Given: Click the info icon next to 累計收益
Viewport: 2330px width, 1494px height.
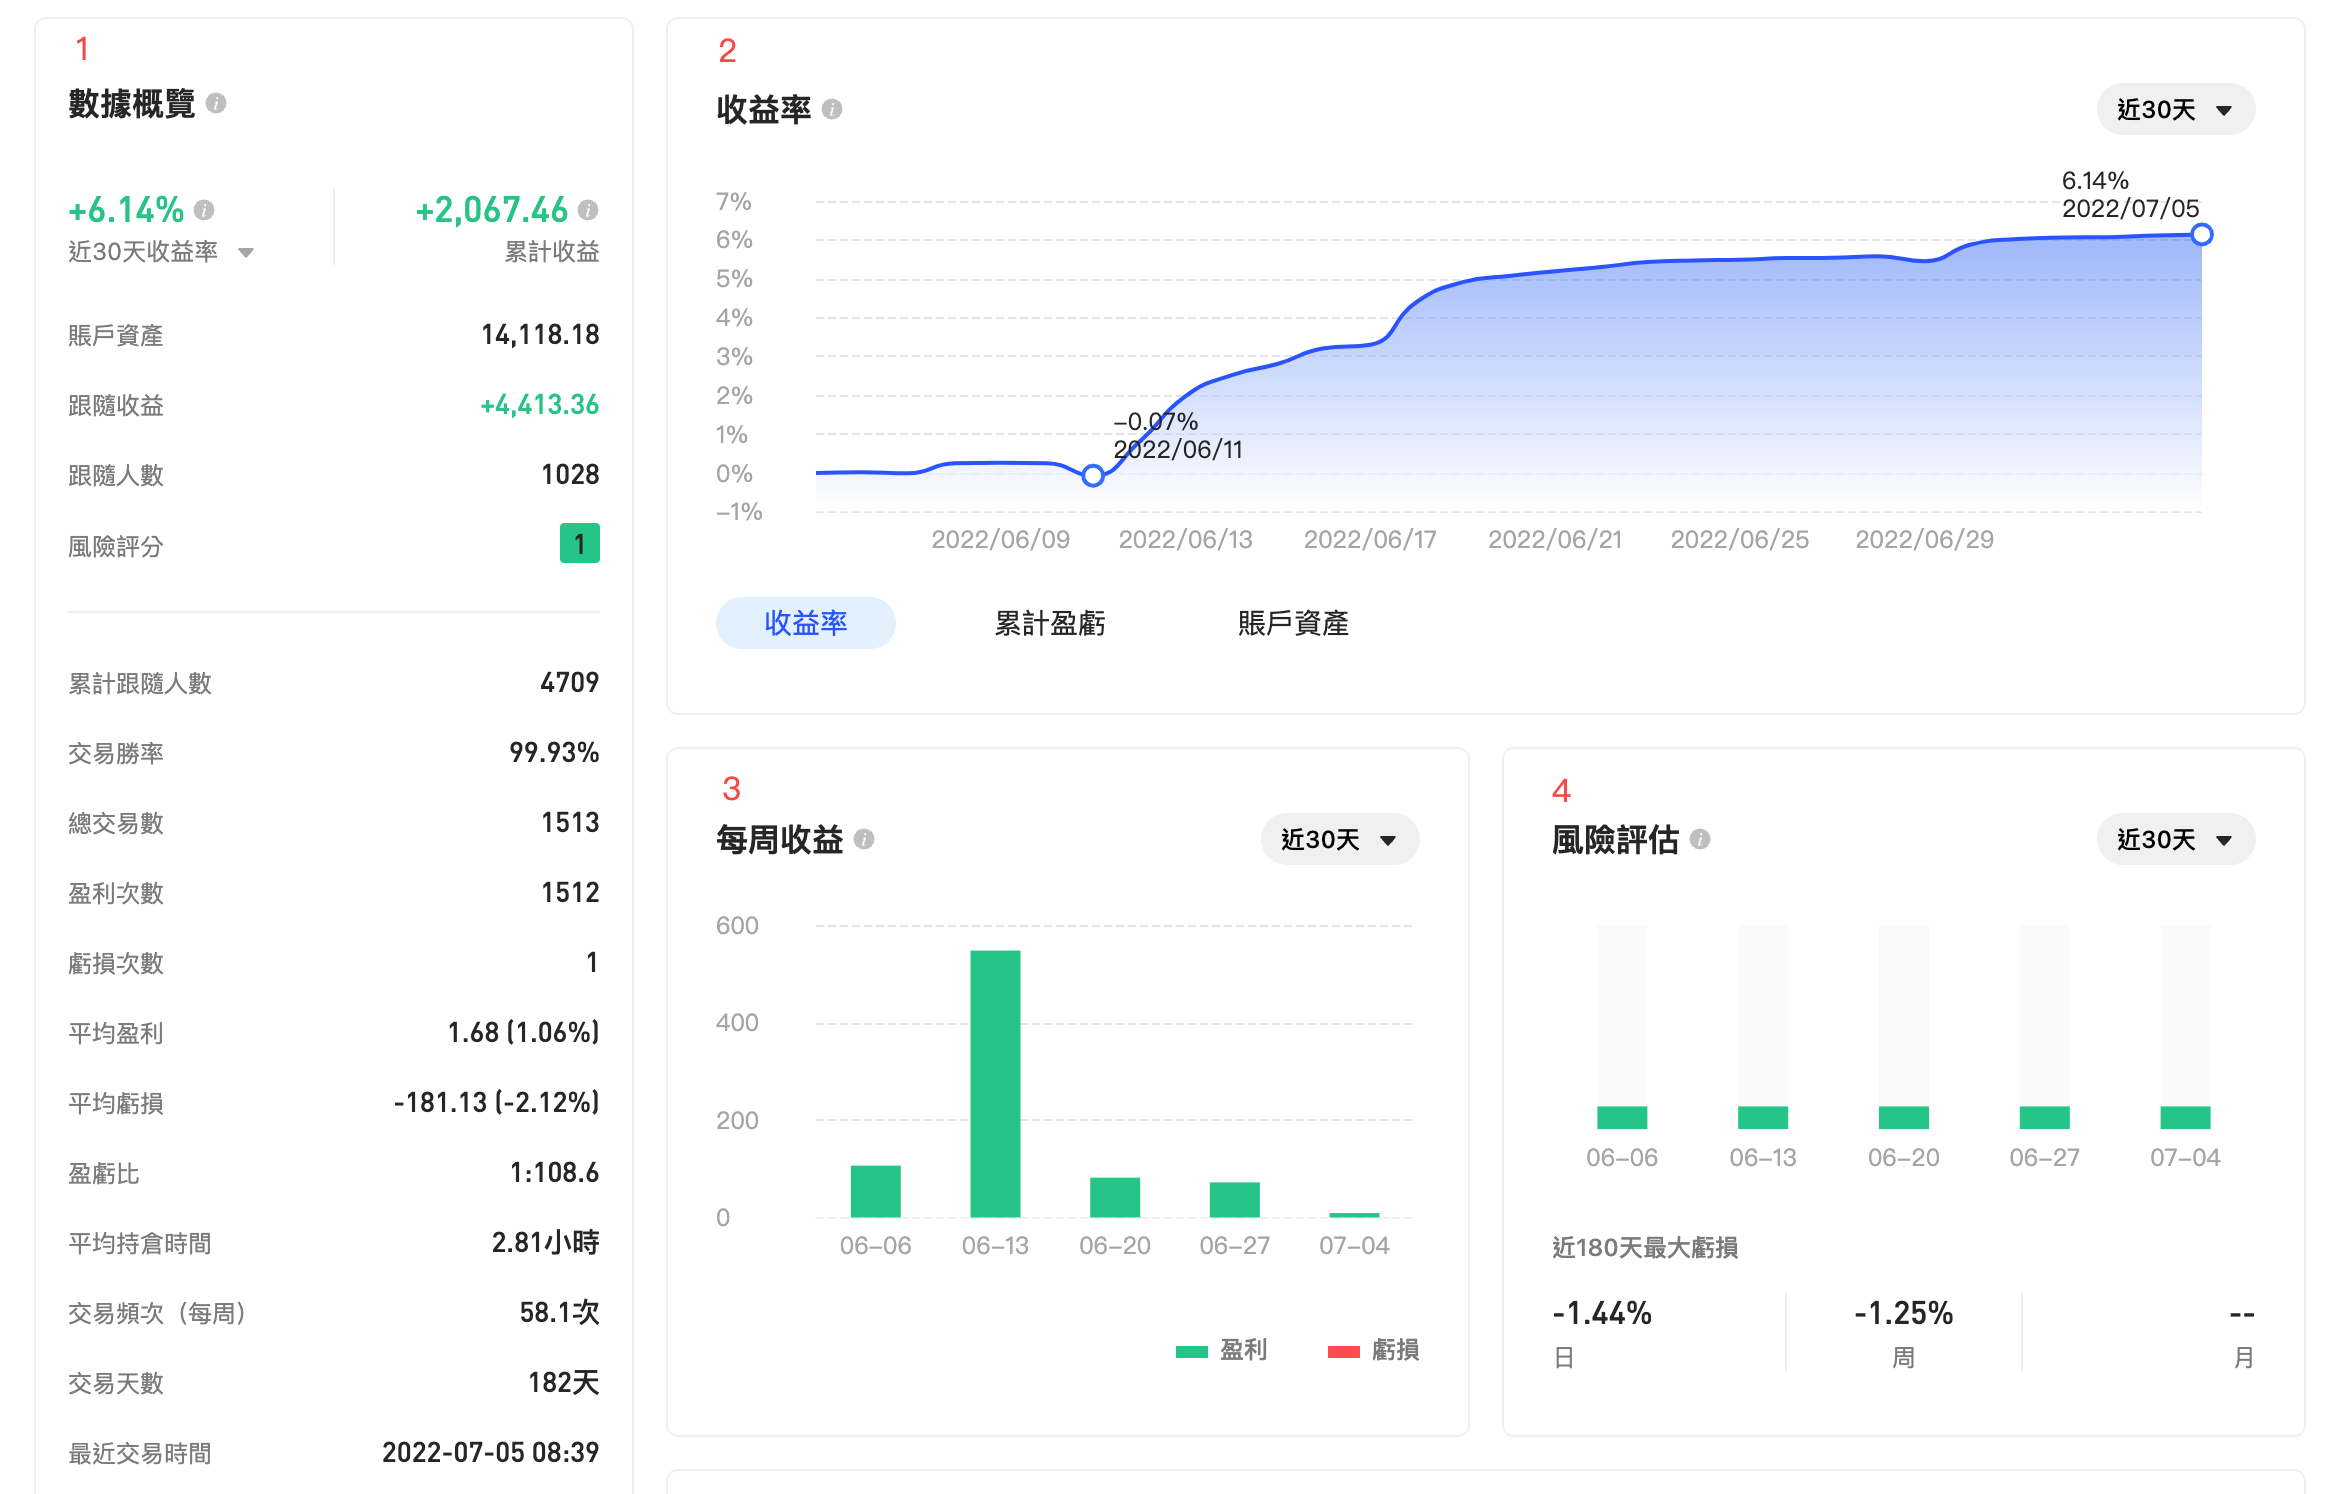Looking at the screenshot, I should click(588, 210).
